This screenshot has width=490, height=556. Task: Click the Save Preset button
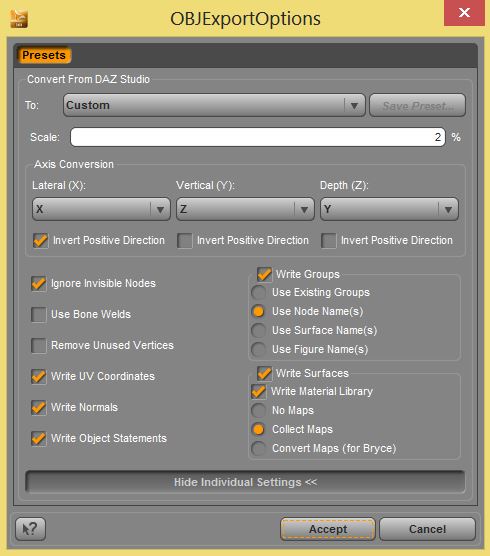(417, 105)
